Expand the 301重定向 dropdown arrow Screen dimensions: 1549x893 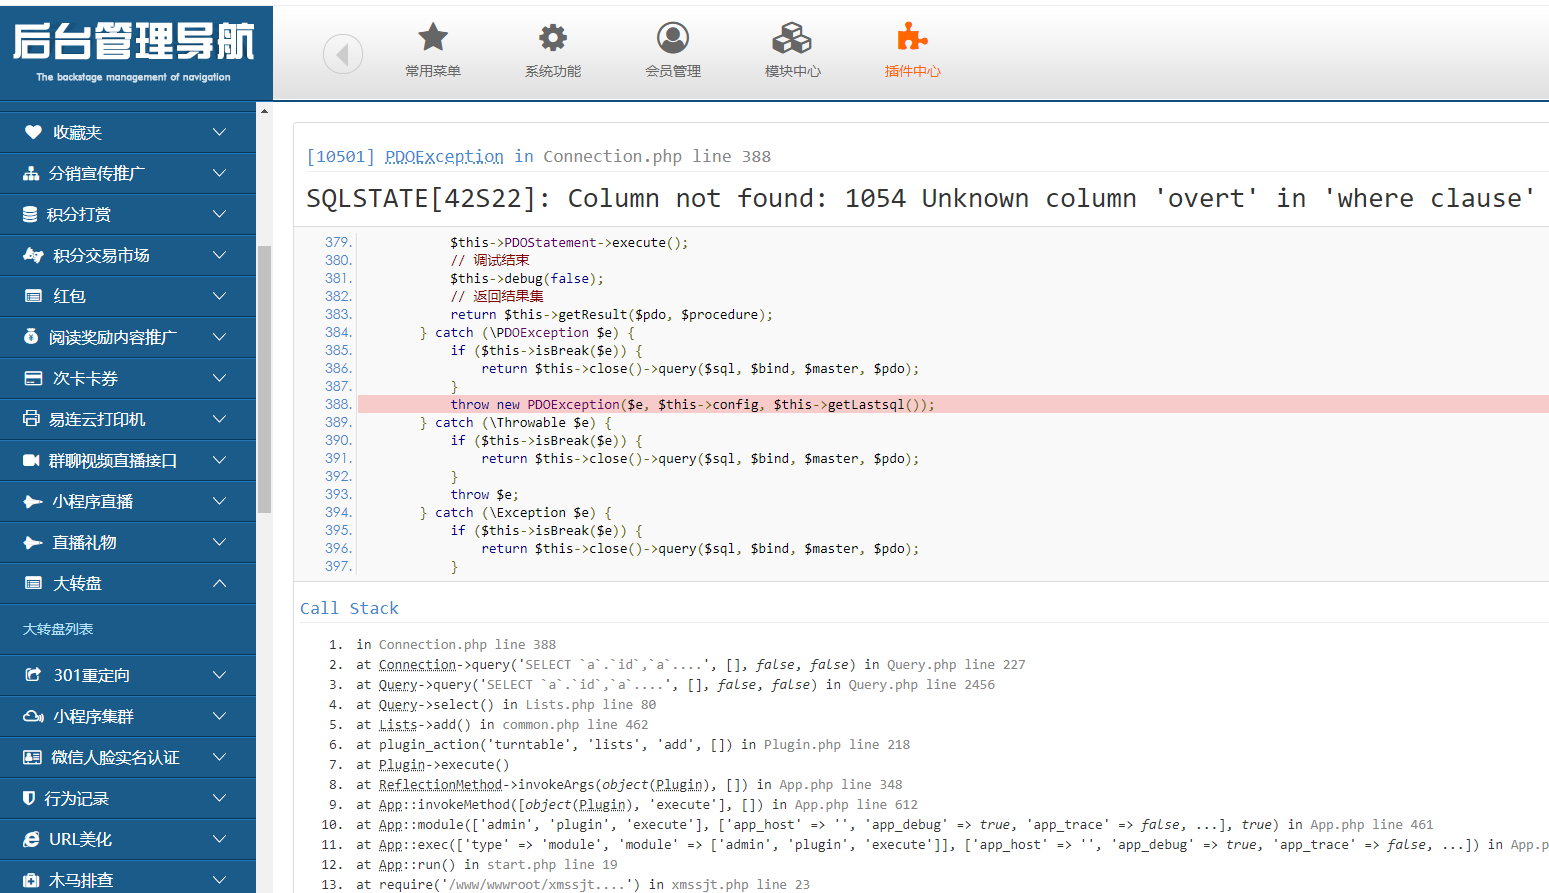pos(219,675)
